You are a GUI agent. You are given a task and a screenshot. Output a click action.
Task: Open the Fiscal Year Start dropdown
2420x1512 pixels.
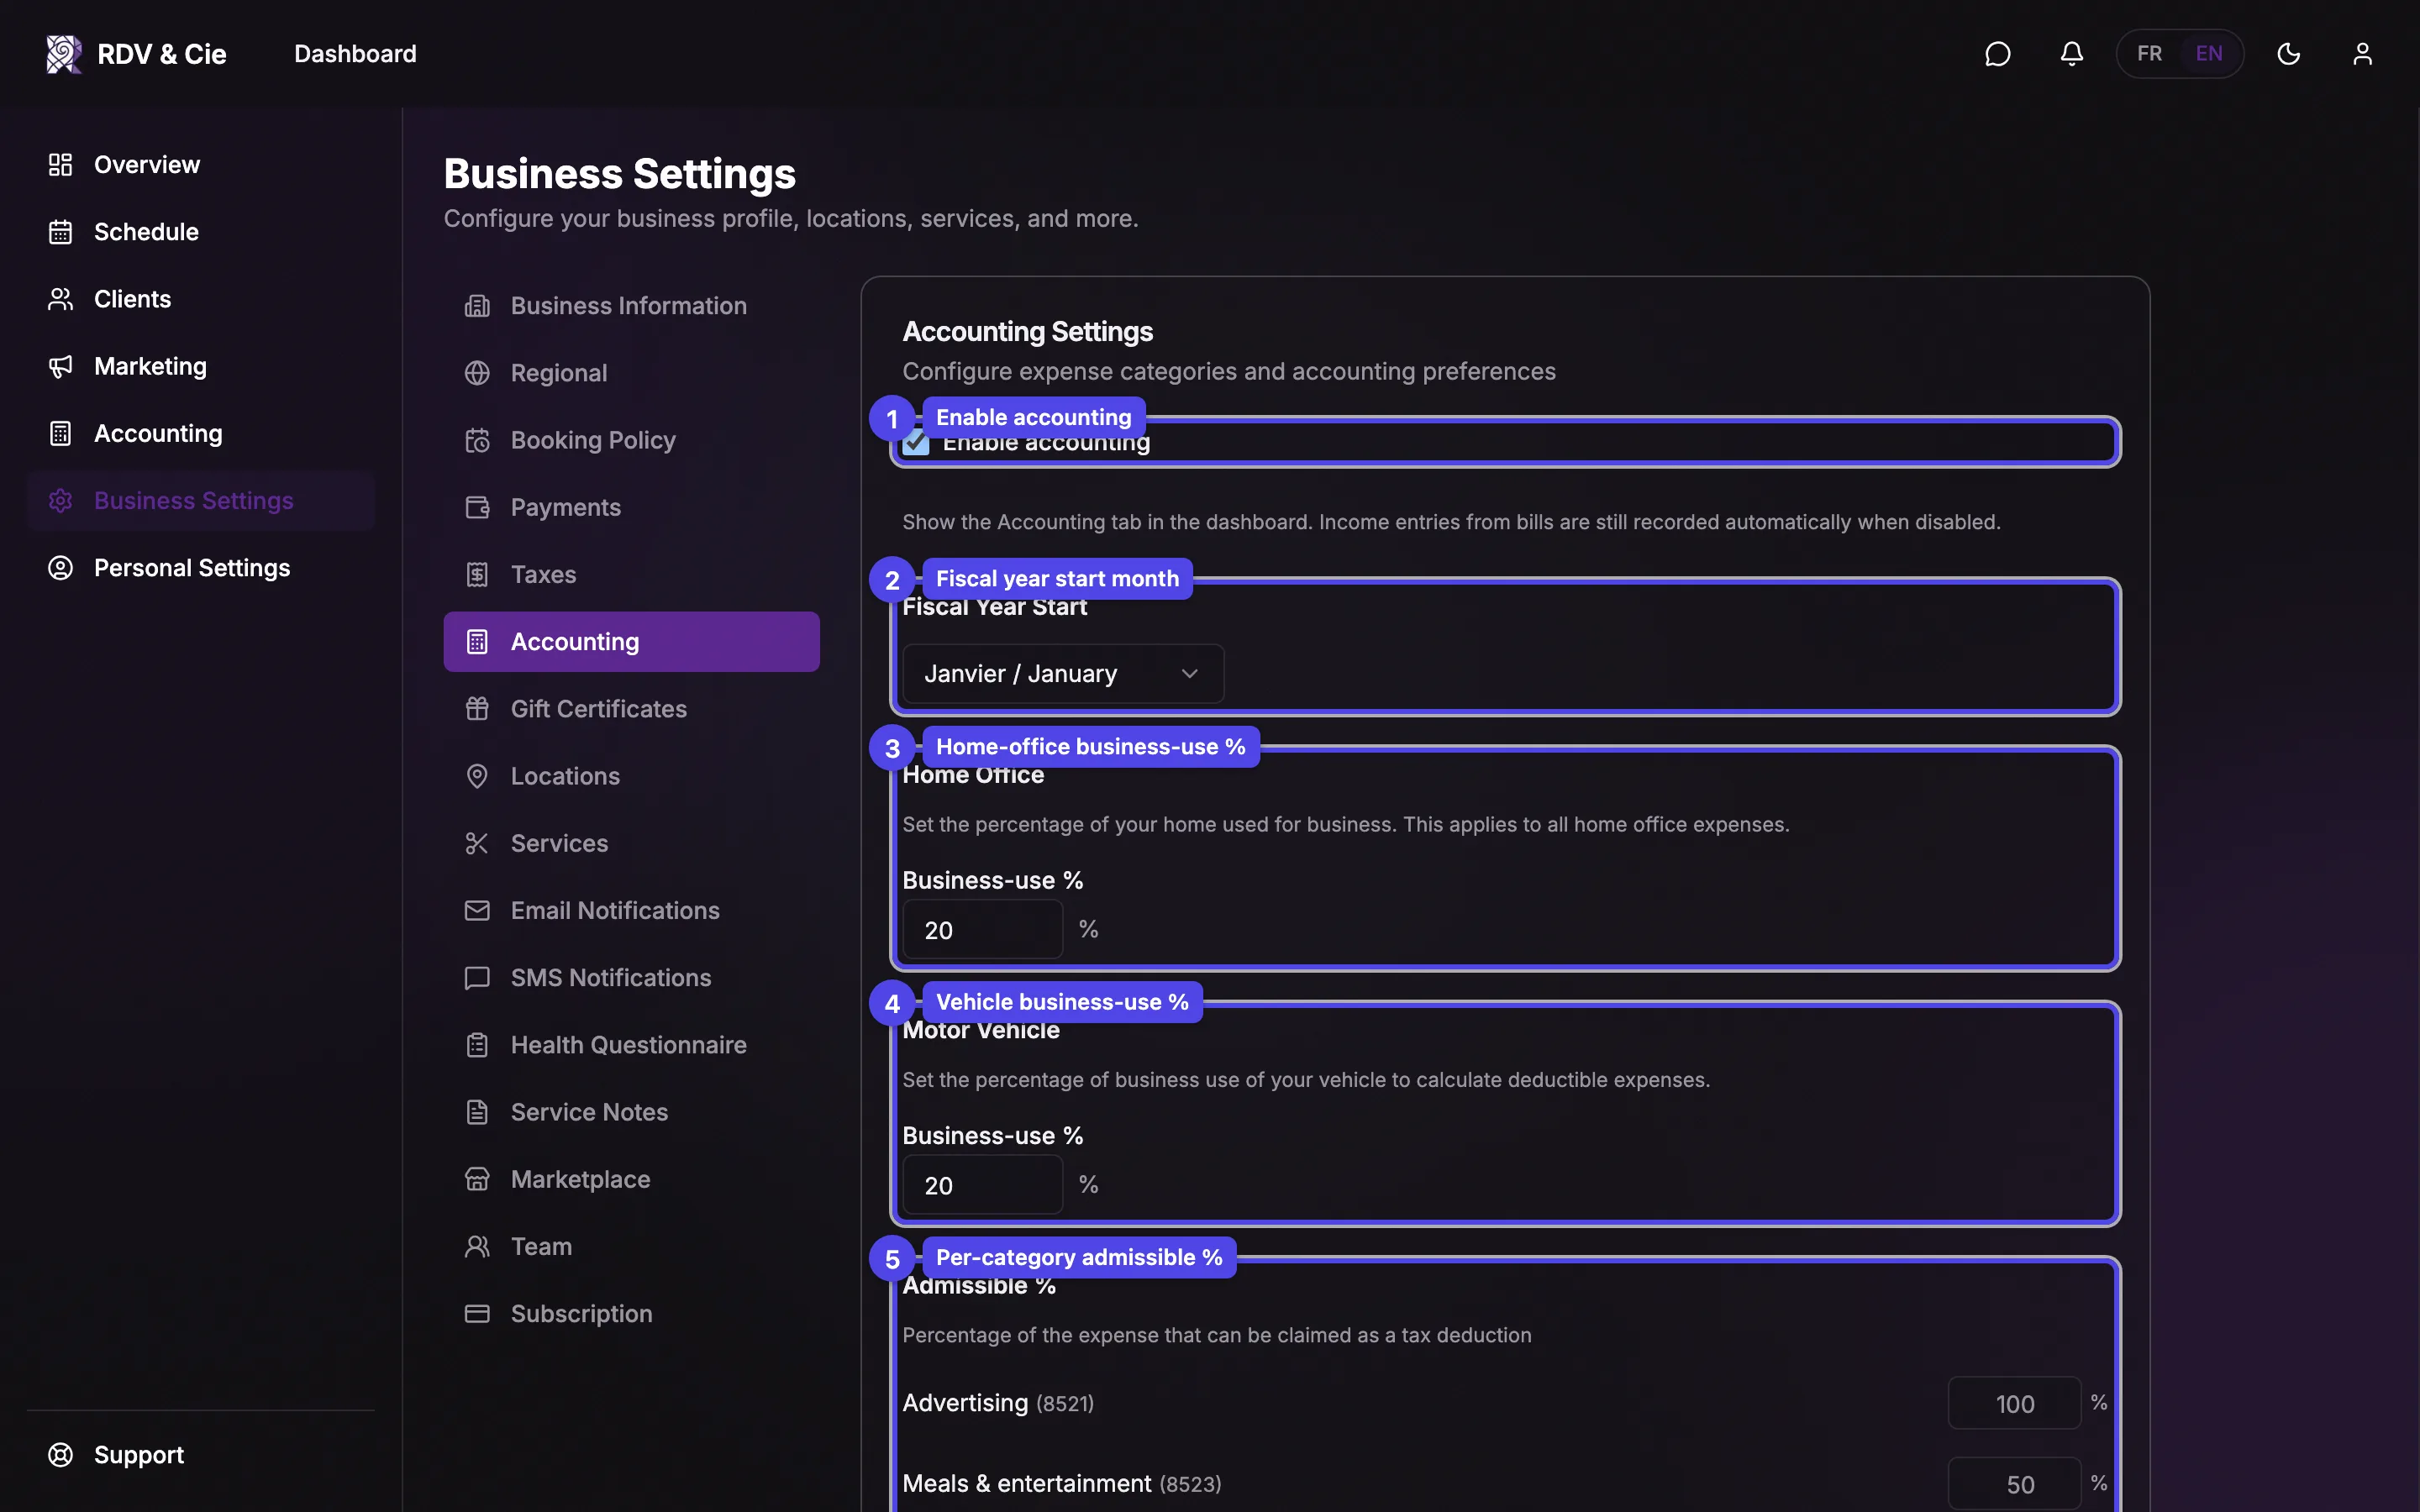tap(1063, 674)
